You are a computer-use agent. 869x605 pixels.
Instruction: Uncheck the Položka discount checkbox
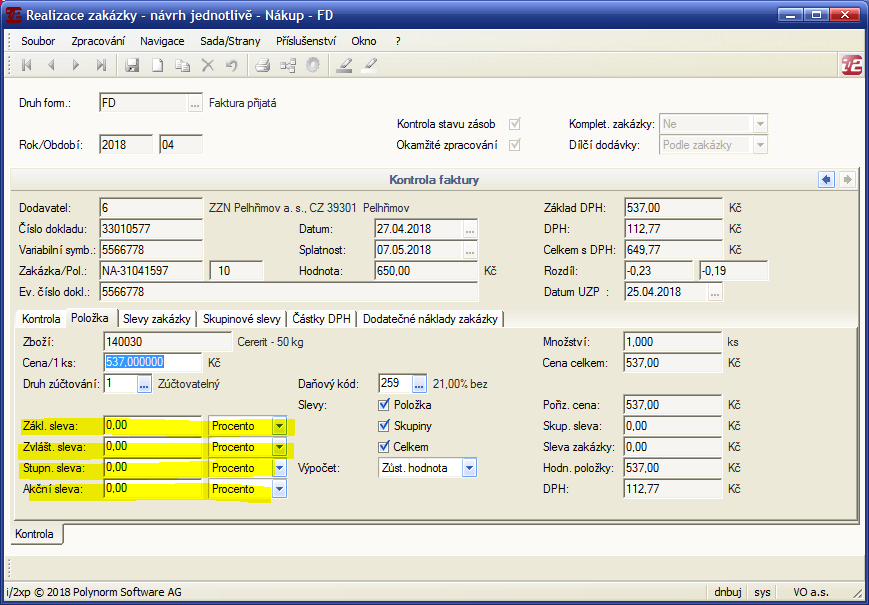(x=384, y=405)
